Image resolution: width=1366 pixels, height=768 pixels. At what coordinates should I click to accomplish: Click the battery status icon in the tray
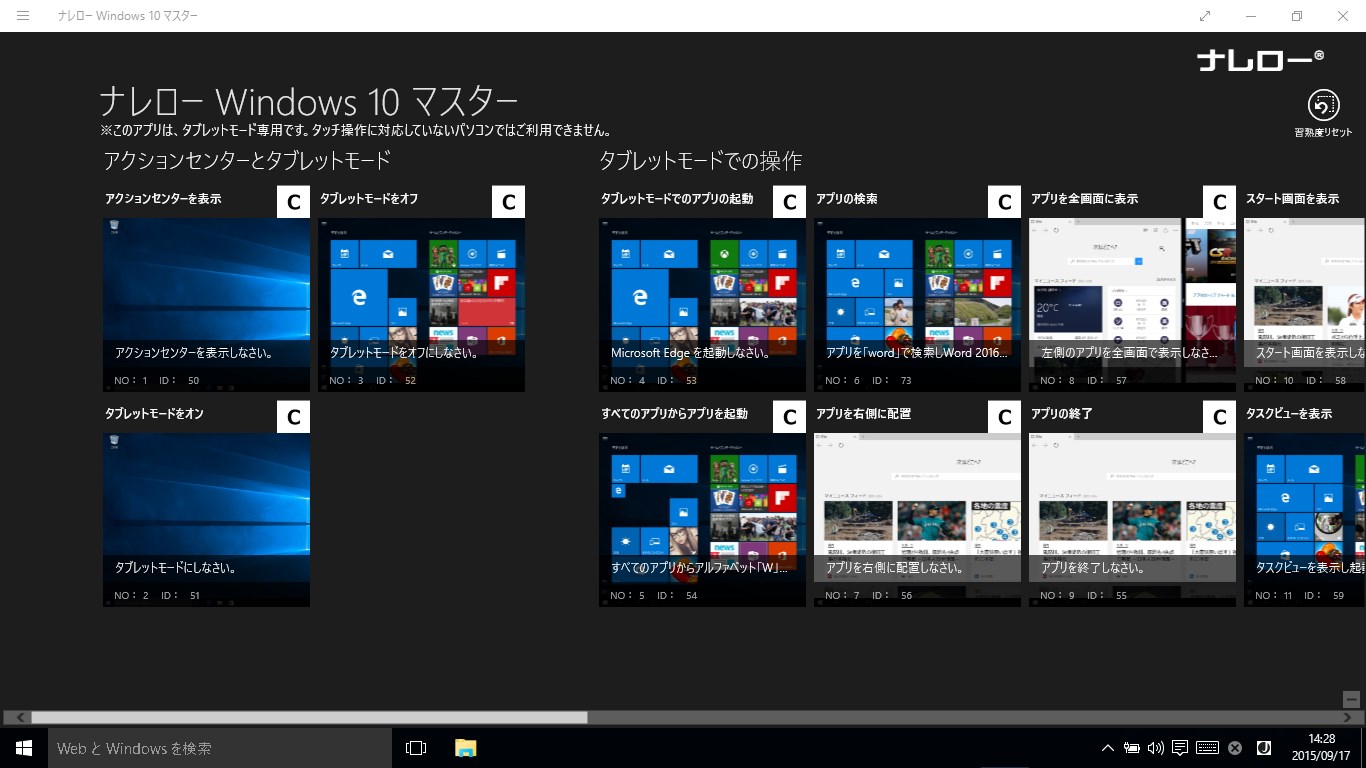point(1131,747)
